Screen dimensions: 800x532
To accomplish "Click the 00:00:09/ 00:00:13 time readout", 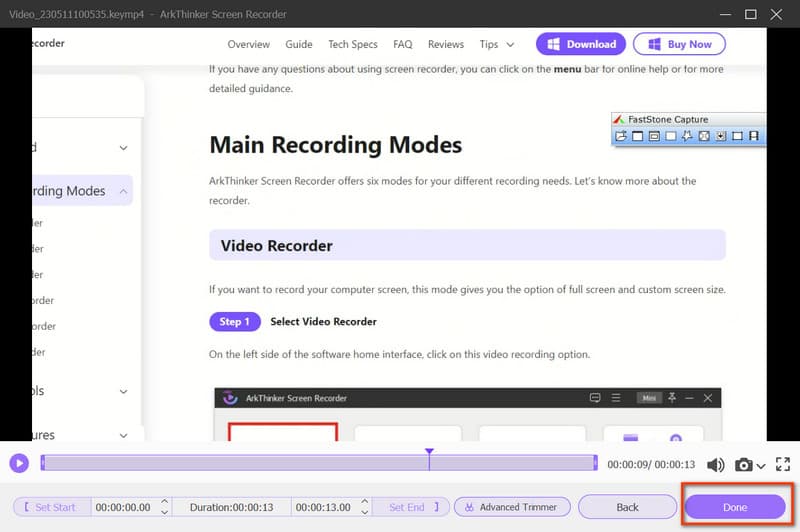I will point(651,465).
